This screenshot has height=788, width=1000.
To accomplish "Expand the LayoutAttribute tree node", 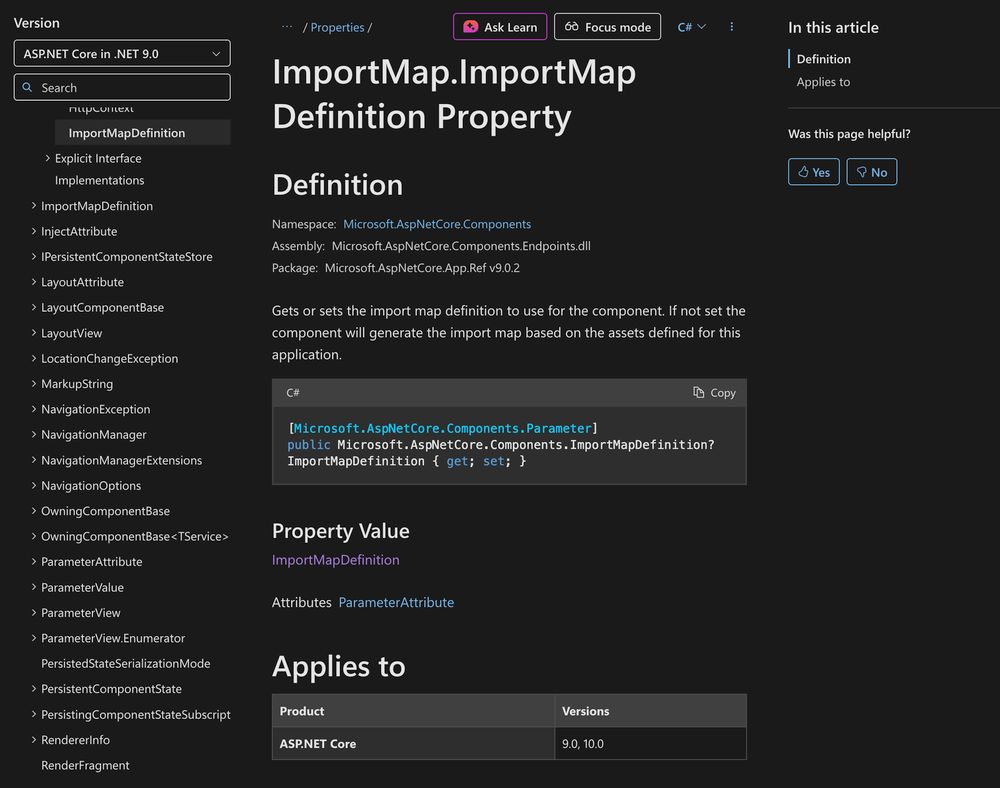I will pos(34,282).
